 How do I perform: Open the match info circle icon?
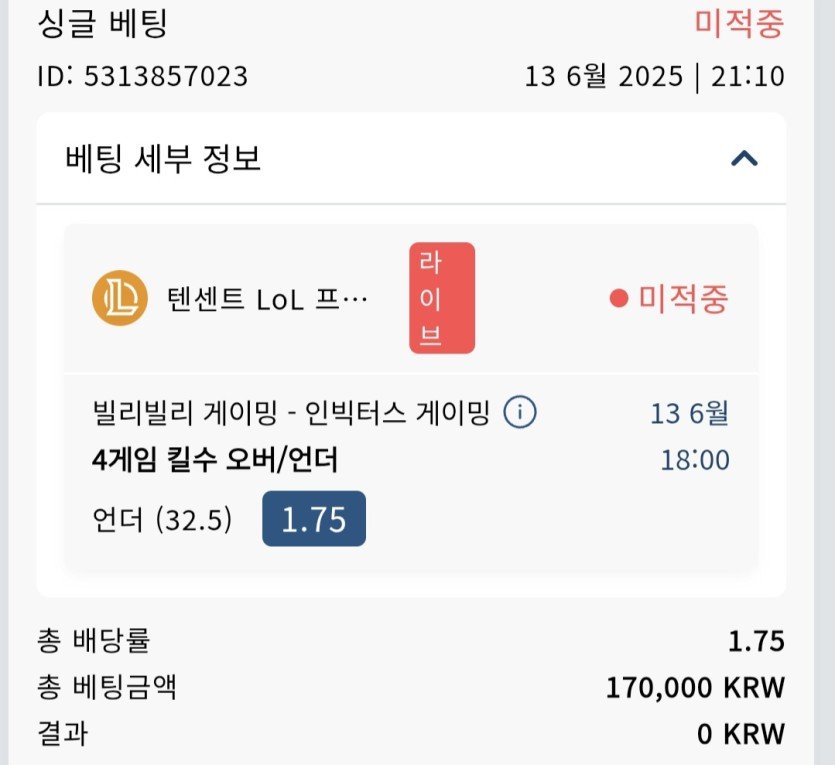pyautogui.click(x=520, y=411)
